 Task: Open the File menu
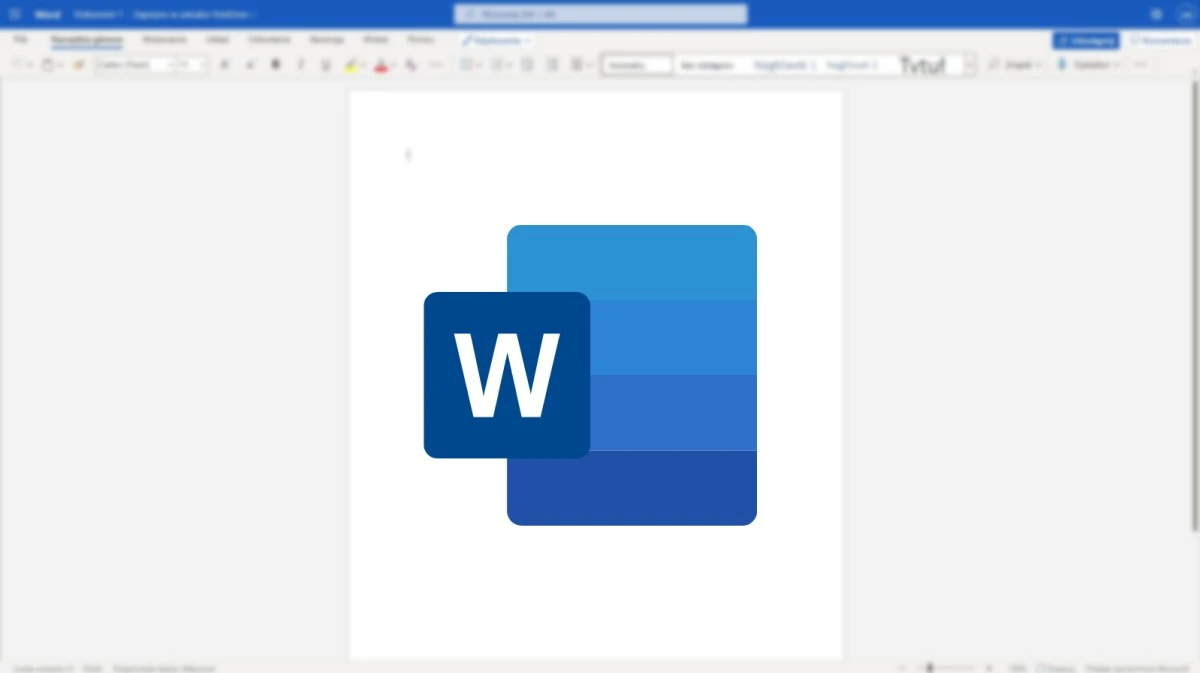21,40
